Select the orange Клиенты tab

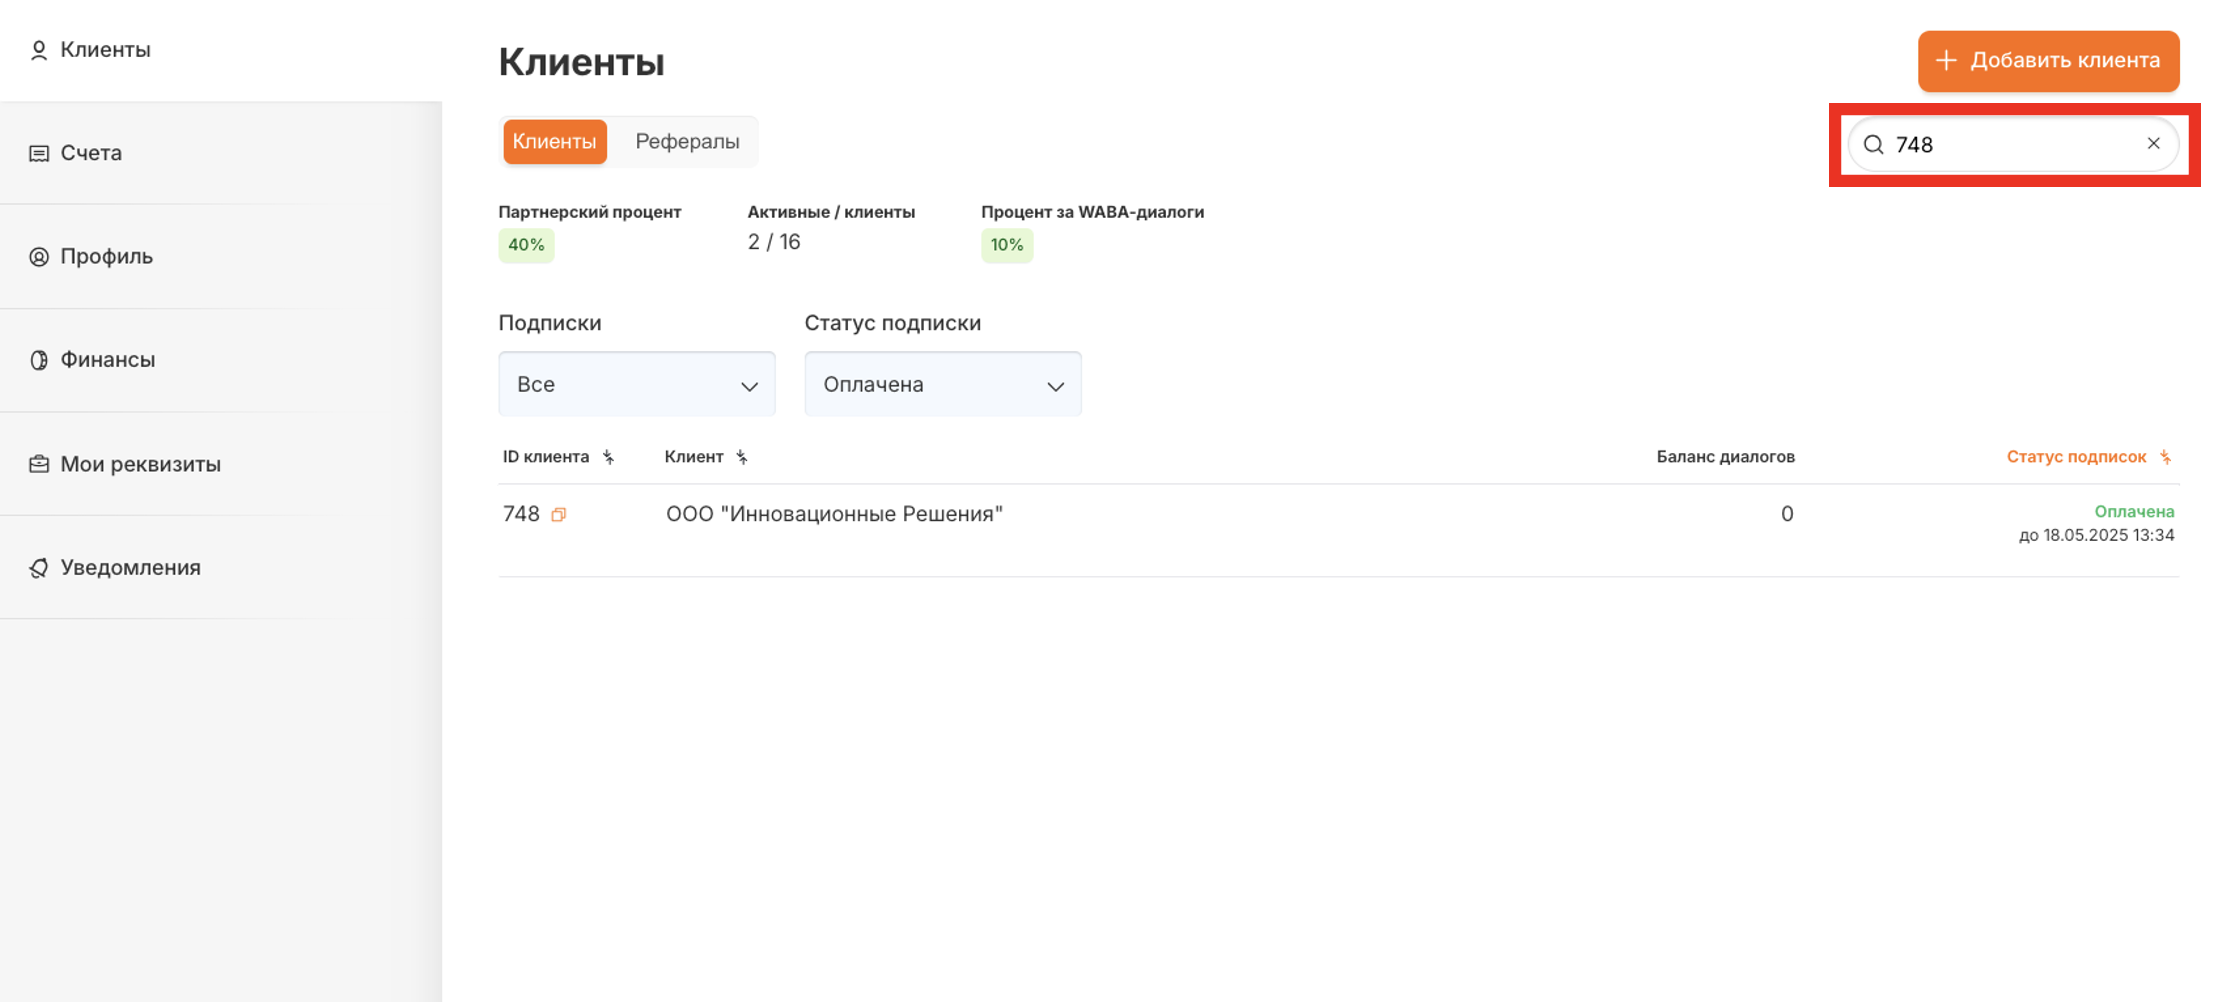click(554, 142)
